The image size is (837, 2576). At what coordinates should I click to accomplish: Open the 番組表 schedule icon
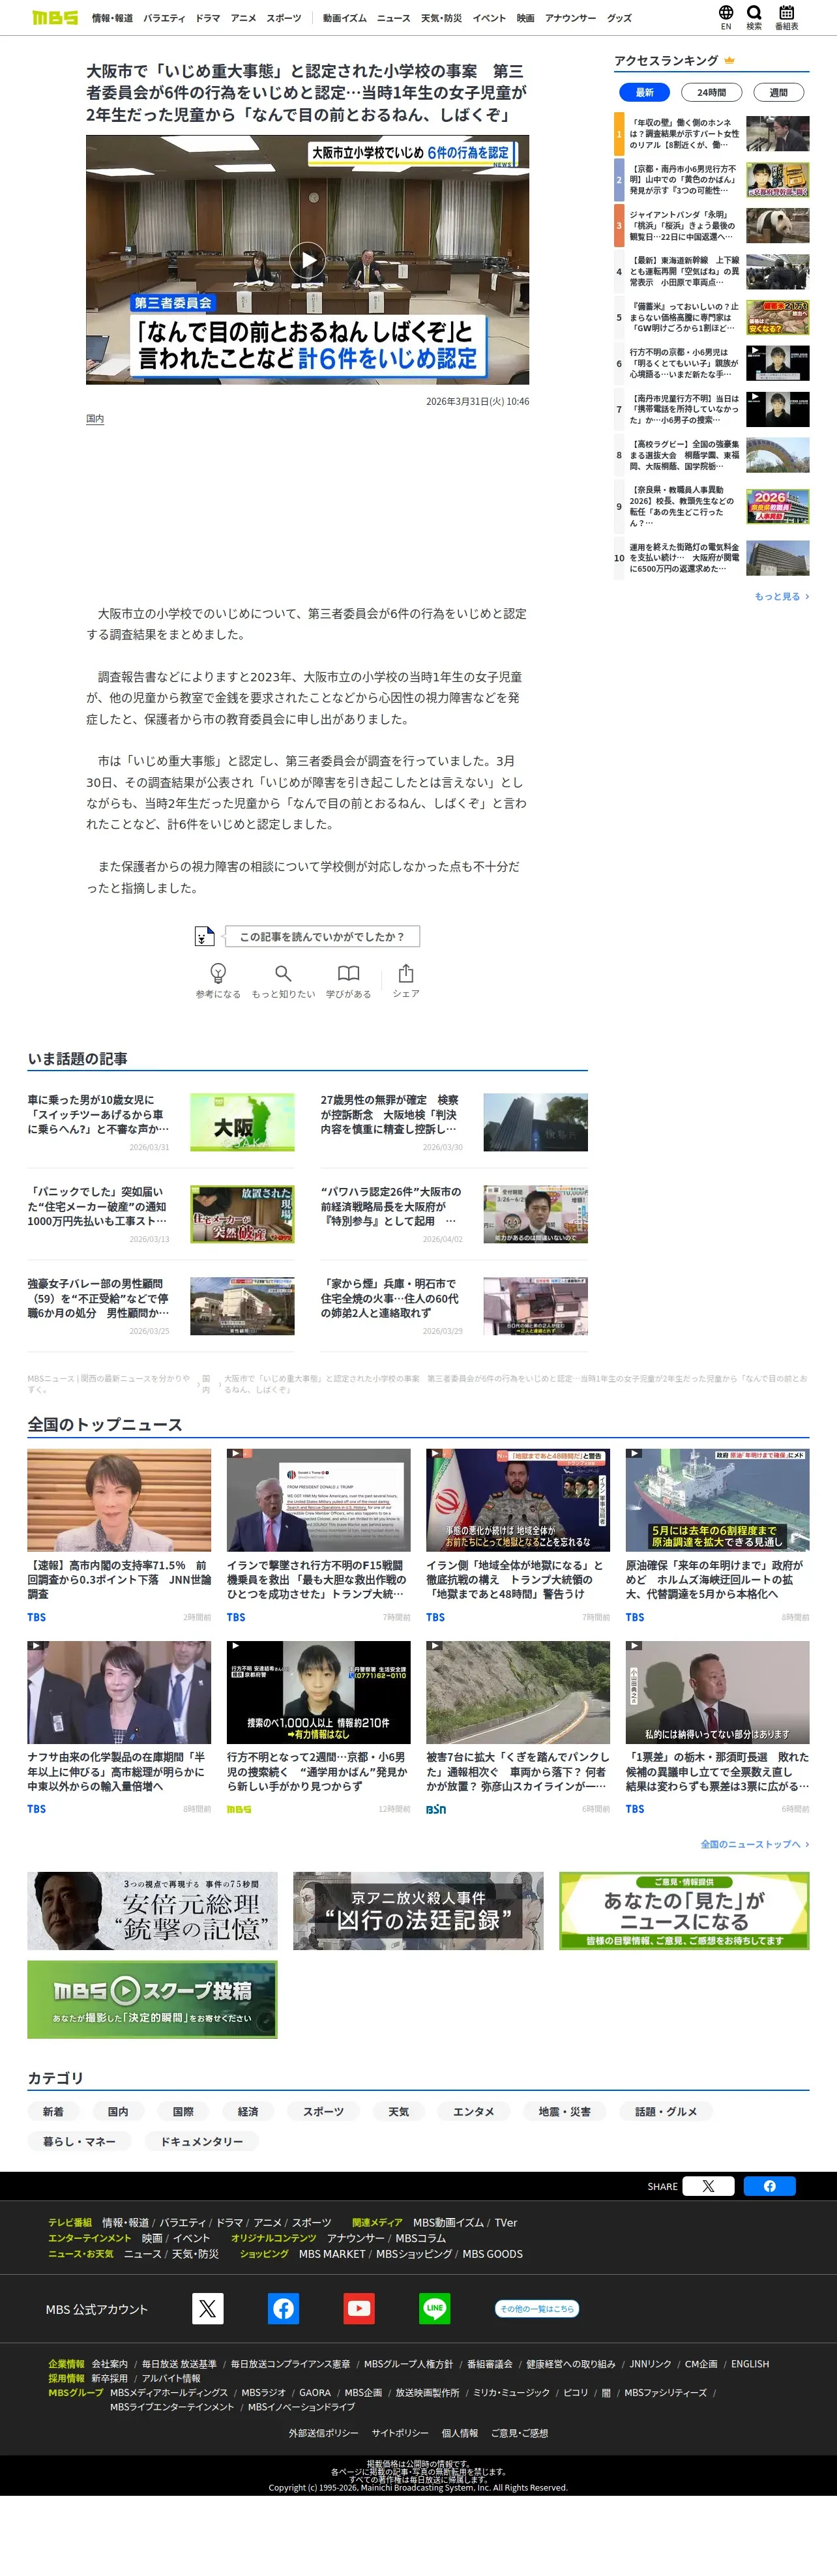pos(787,17)
